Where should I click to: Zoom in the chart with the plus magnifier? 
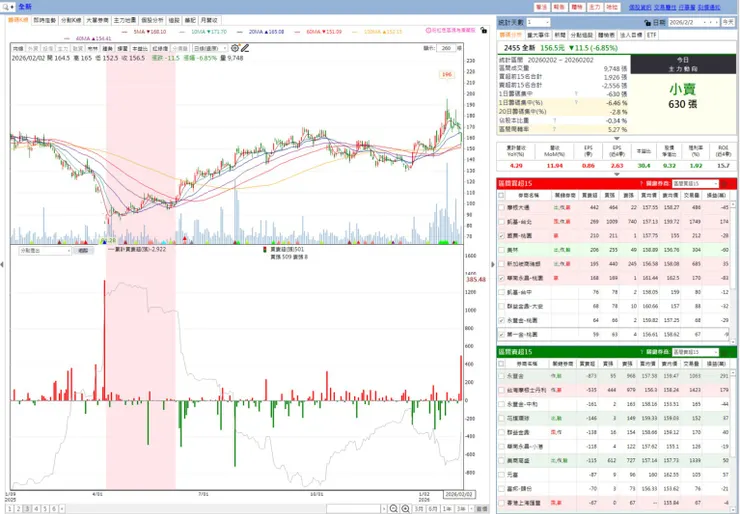pyautogui.click(x=405, y=508)
